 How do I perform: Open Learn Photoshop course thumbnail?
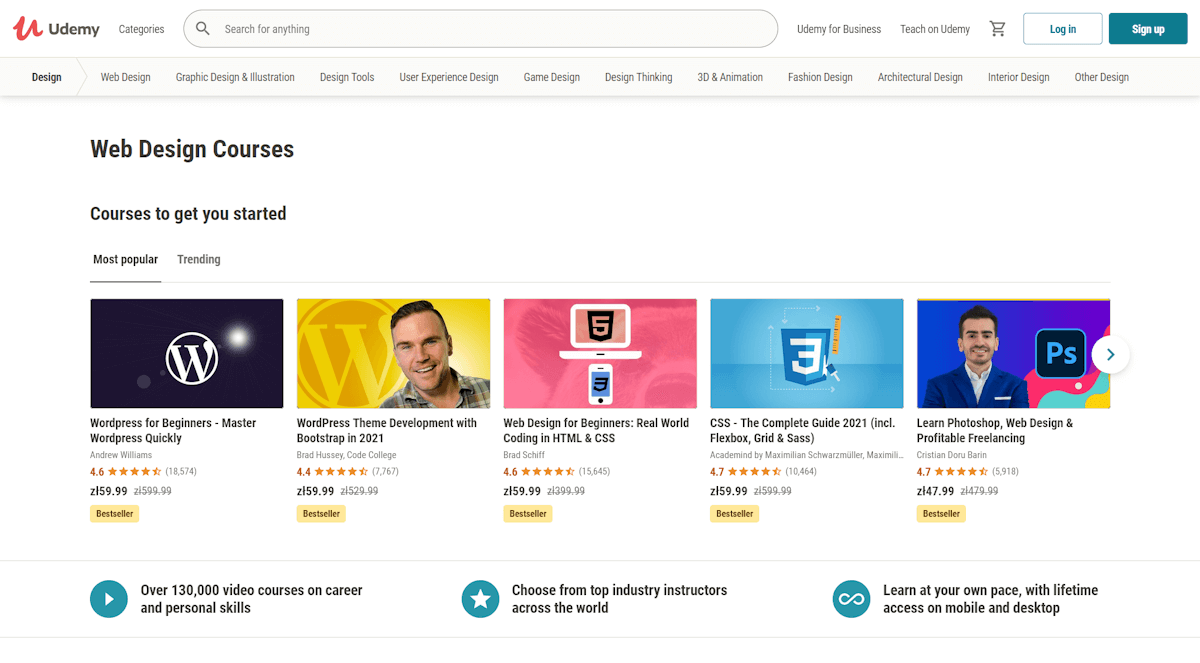(1013, 353)
